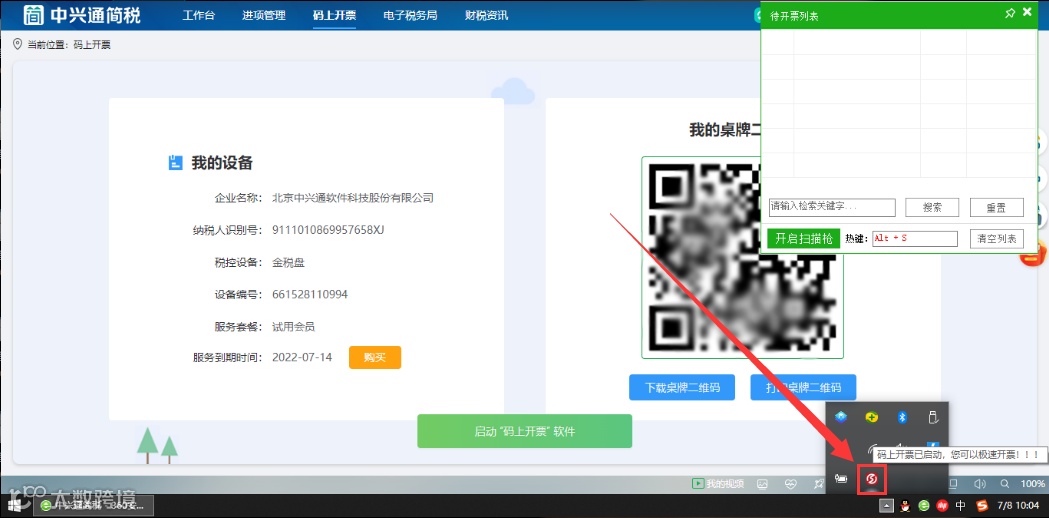The width and height of the screenshot is (1049, 518).
Task: Click the 搜索 button in 待开票列表
Action: [932, 207]
